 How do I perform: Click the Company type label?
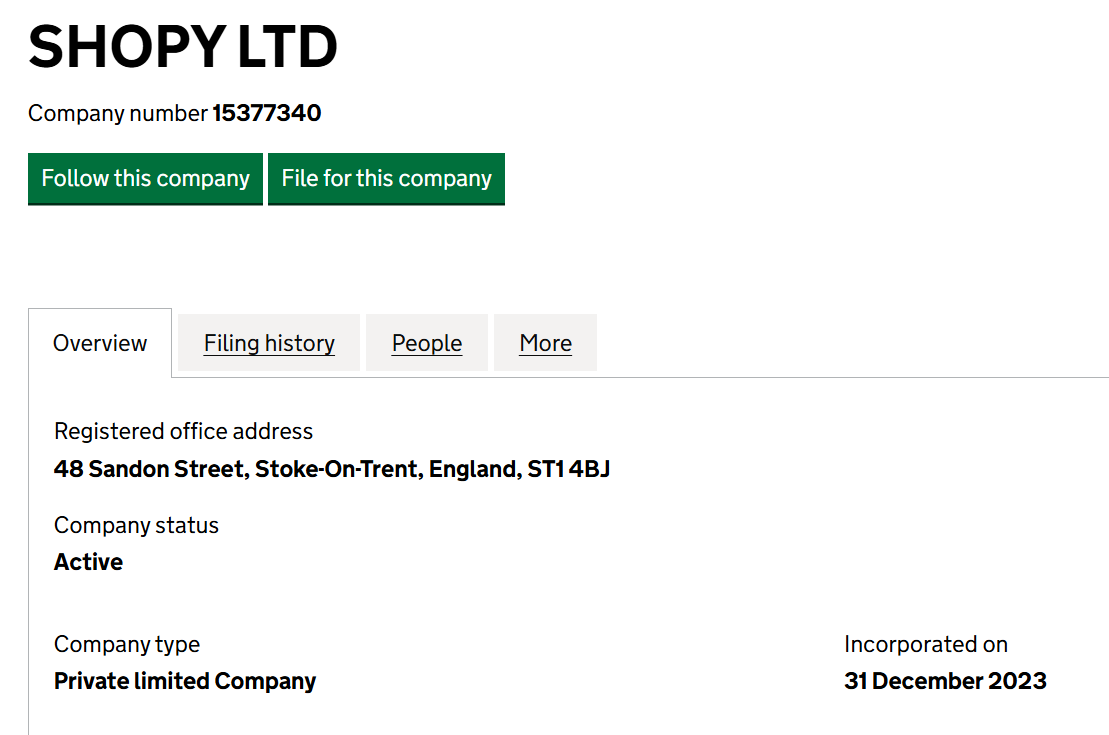[127, 644]
